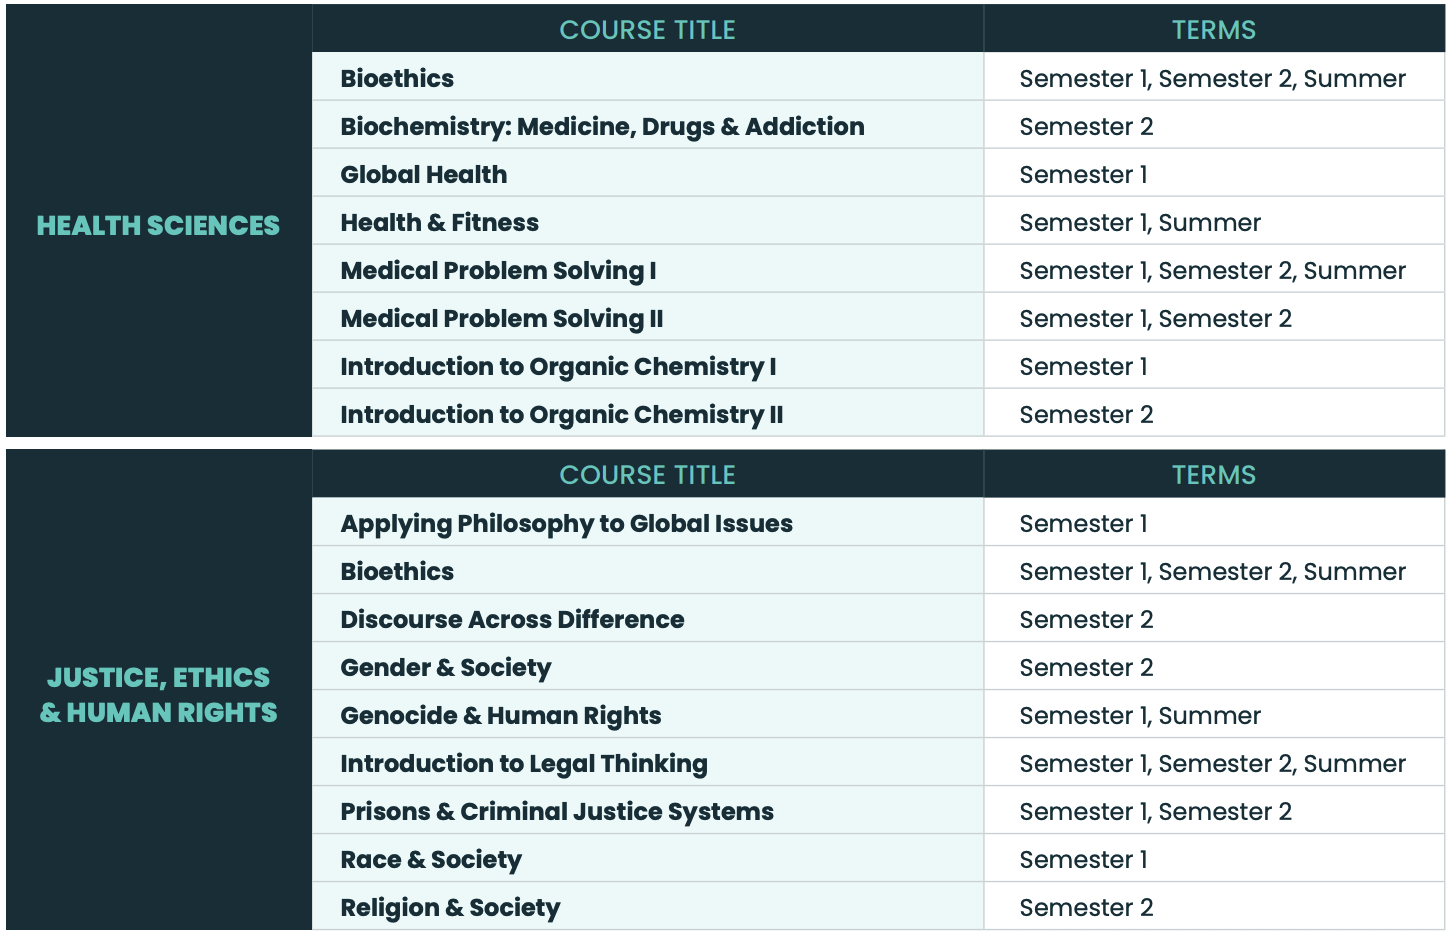
Task: Open the Genocide & Human Rights course
Action: pos(500,716)
